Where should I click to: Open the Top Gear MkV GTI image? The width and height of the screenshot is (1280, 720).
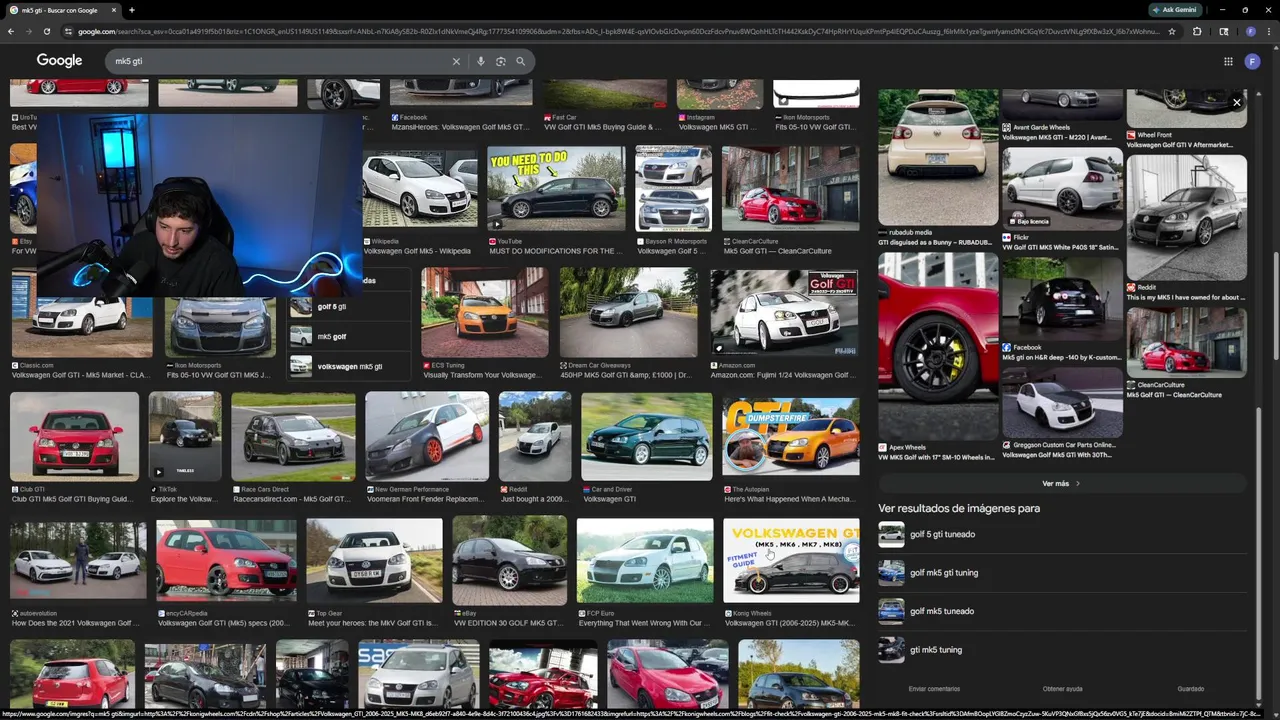click(374, 560)
